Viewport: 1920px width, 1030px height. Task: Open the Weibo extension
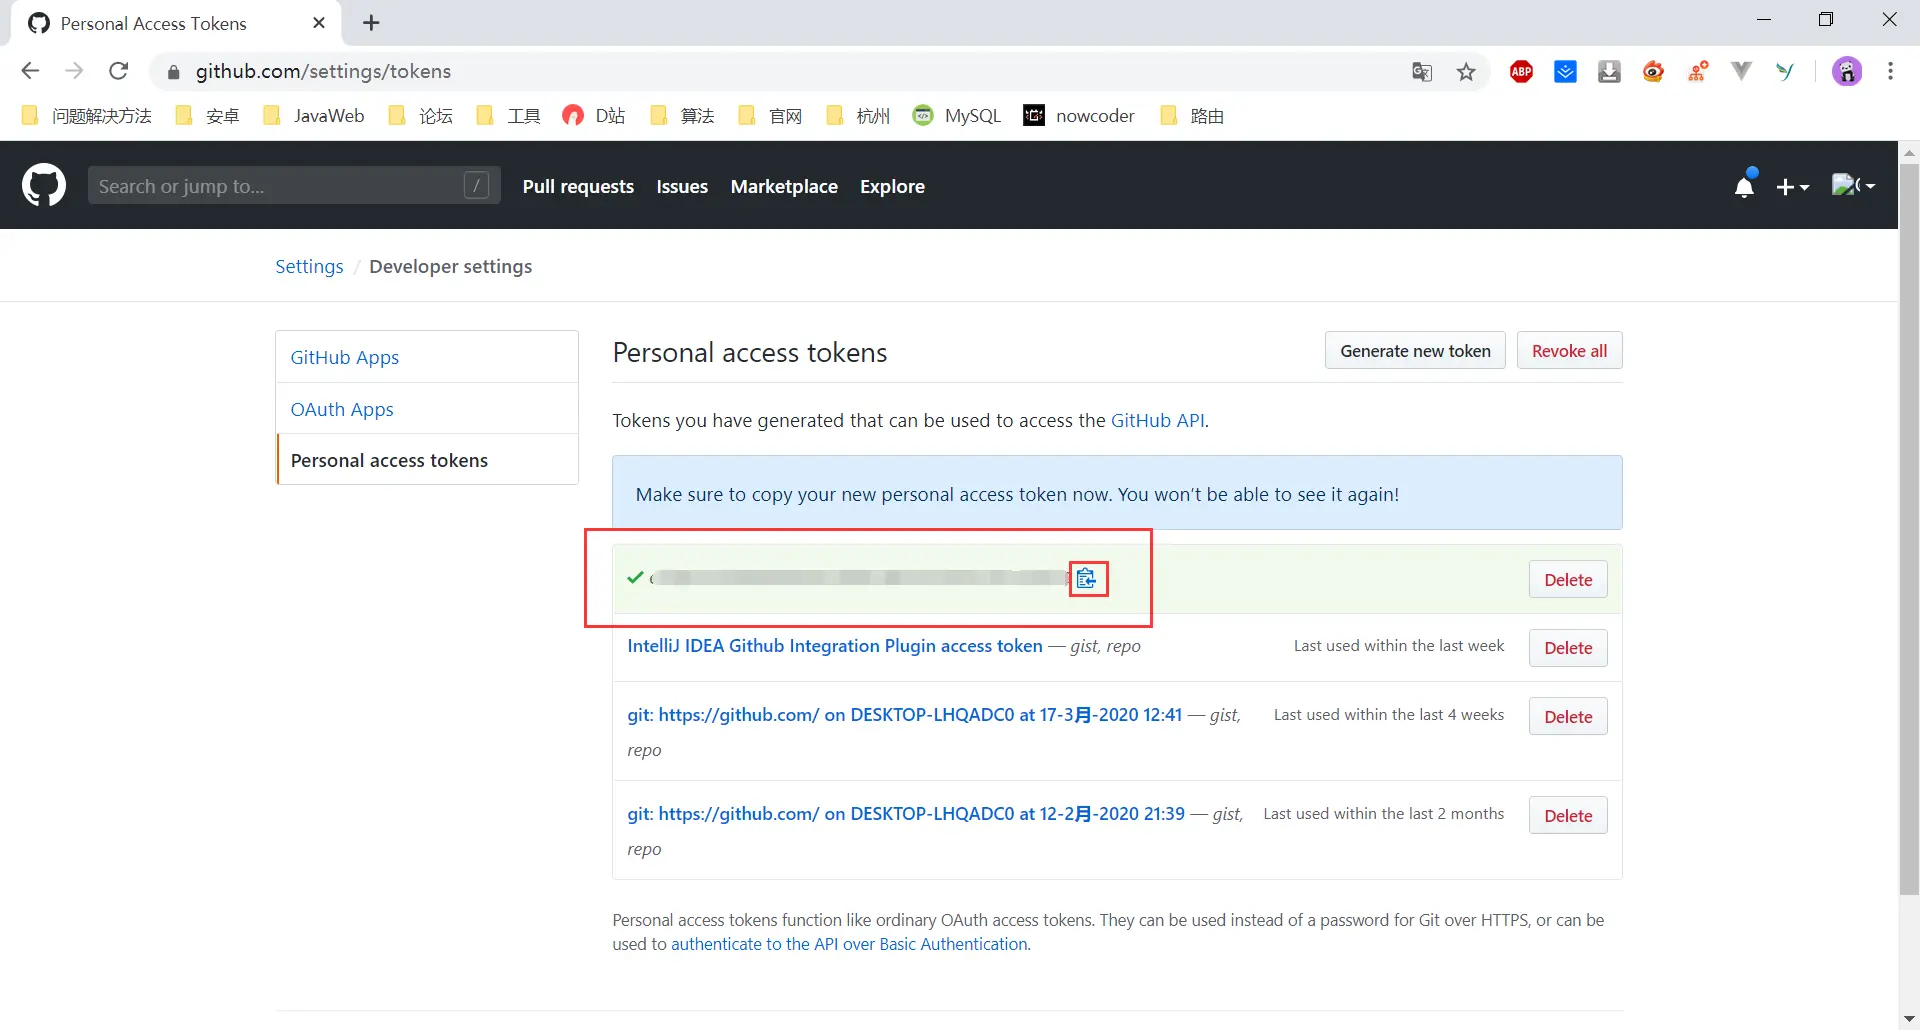[1653, 71]
